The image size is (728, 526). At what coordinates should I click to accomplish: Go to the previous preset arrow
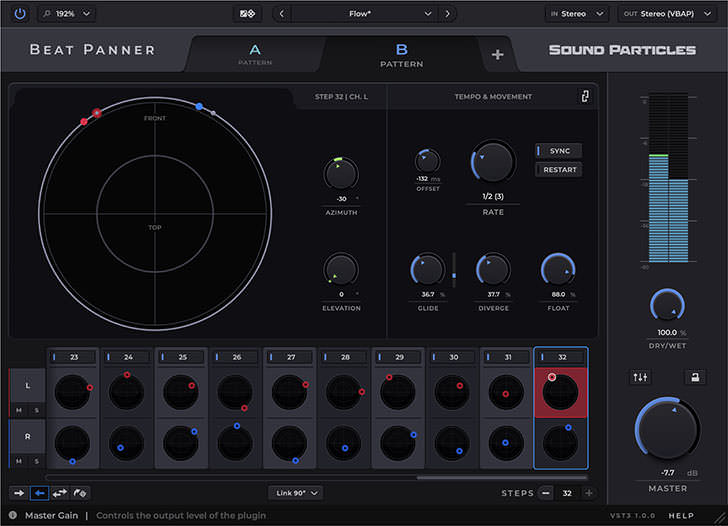[x=282, y=14]
